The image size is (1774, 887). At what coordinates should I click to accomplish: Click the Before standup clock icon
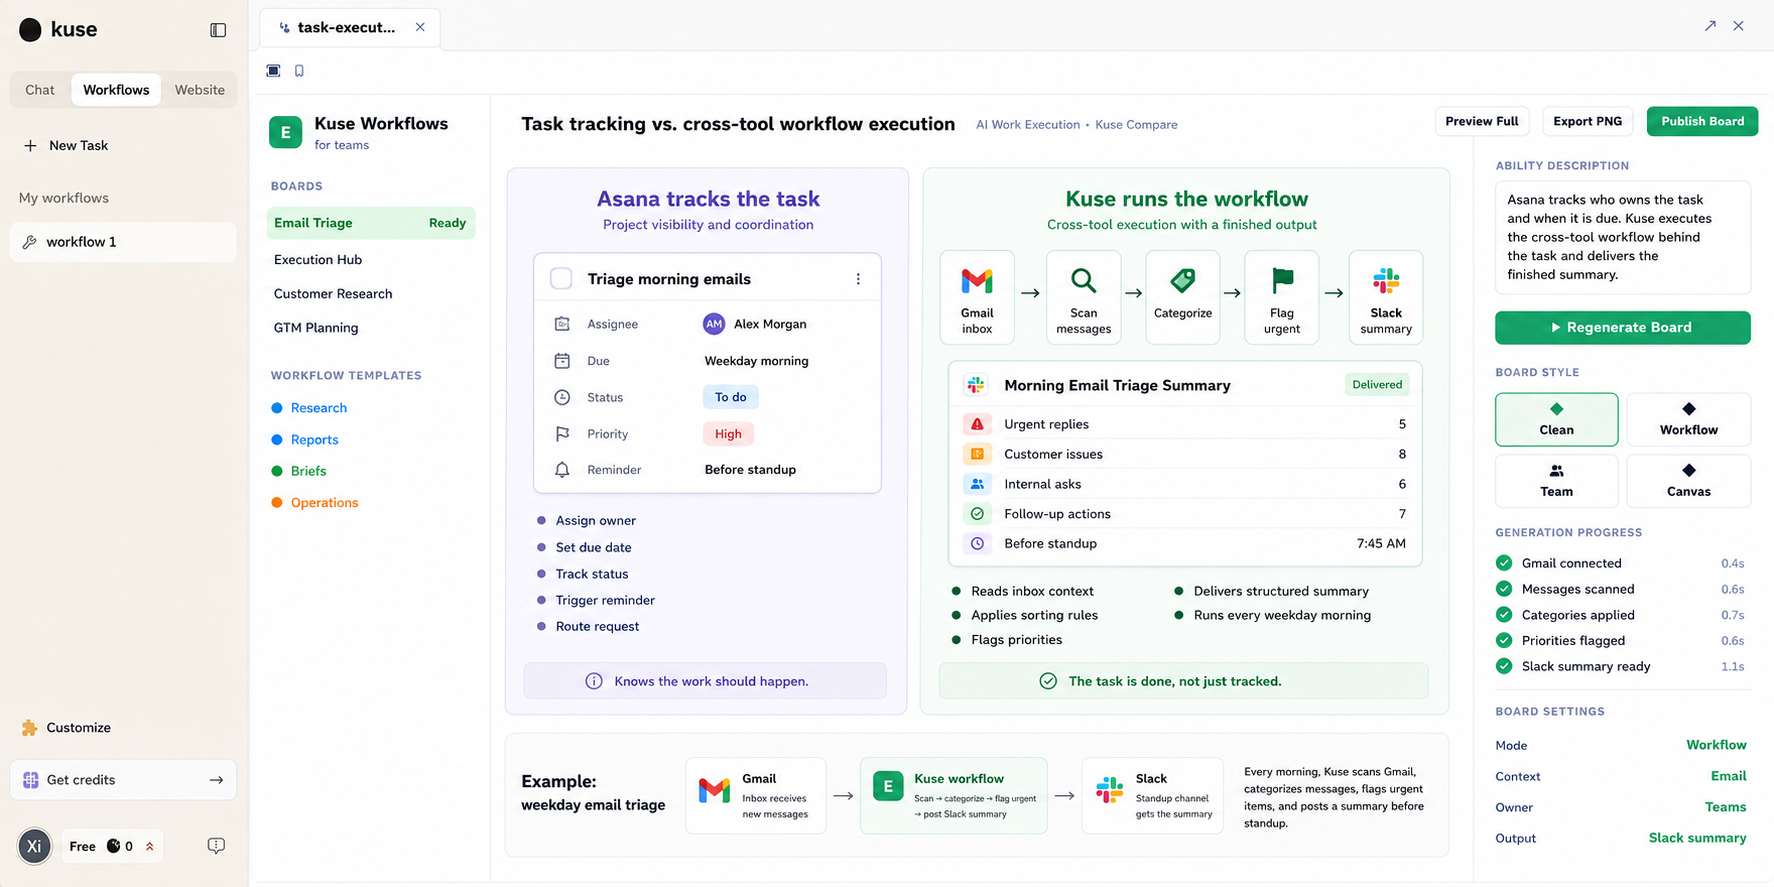click(x=977, y=544)
